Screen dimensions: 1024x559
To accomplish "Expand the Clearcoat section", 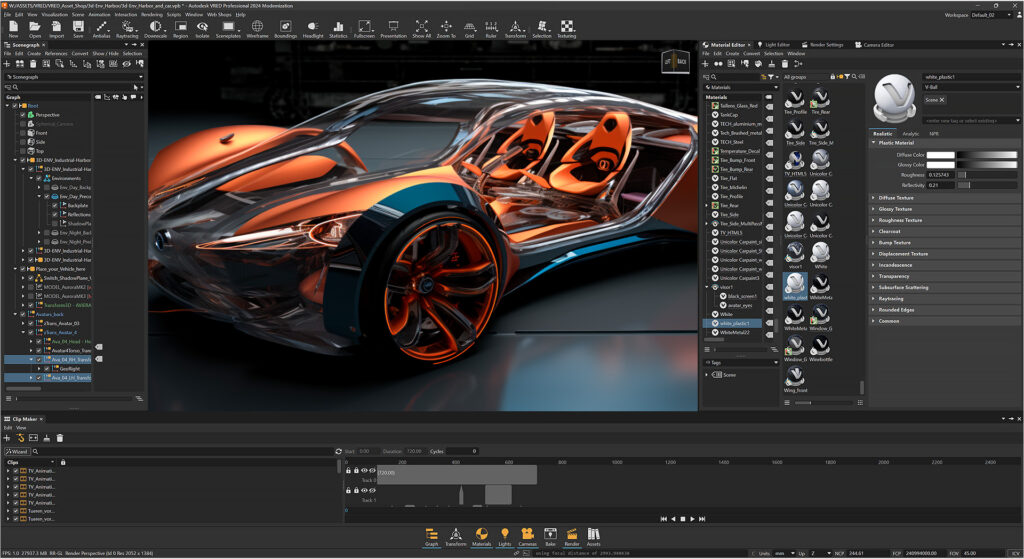I will pyautogui.click(x=873, y=231).
